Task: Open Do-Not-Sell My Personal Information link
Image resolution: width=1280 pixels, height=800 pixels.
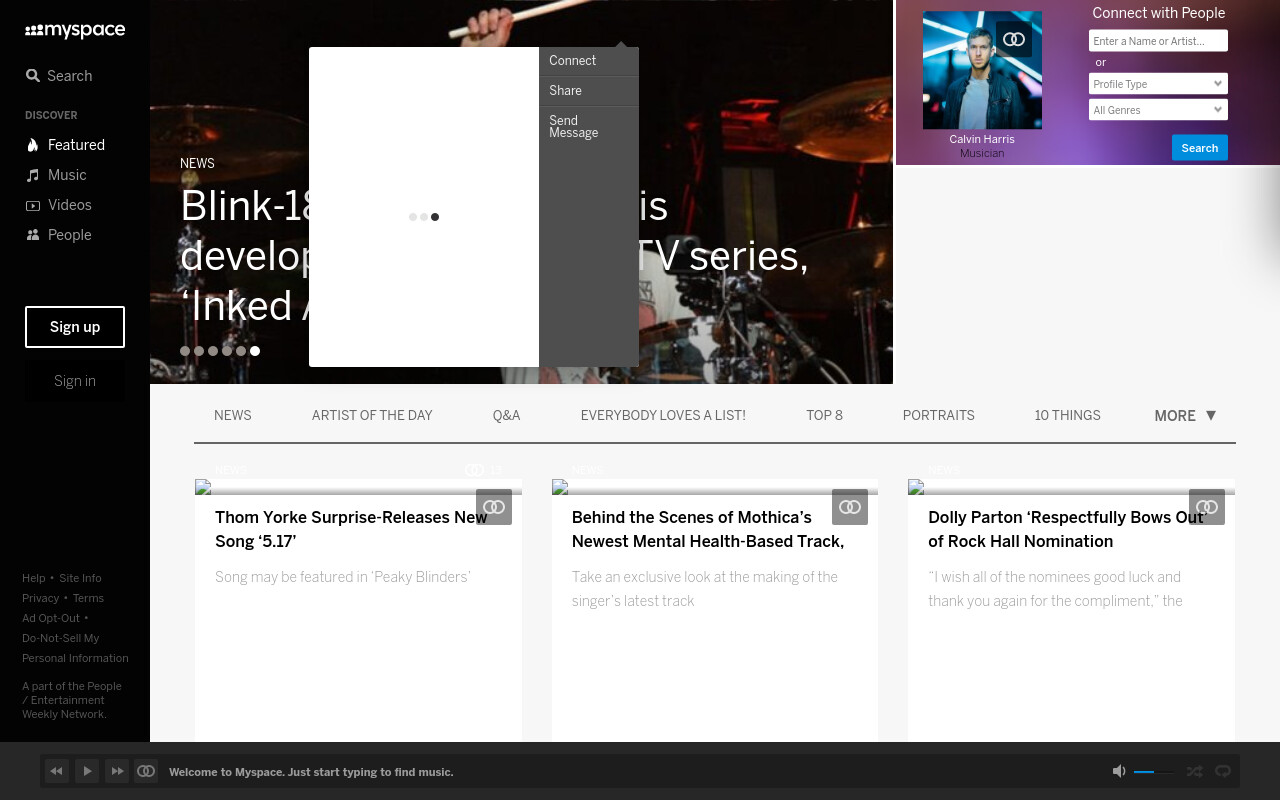Action: (x=75, y=649)
